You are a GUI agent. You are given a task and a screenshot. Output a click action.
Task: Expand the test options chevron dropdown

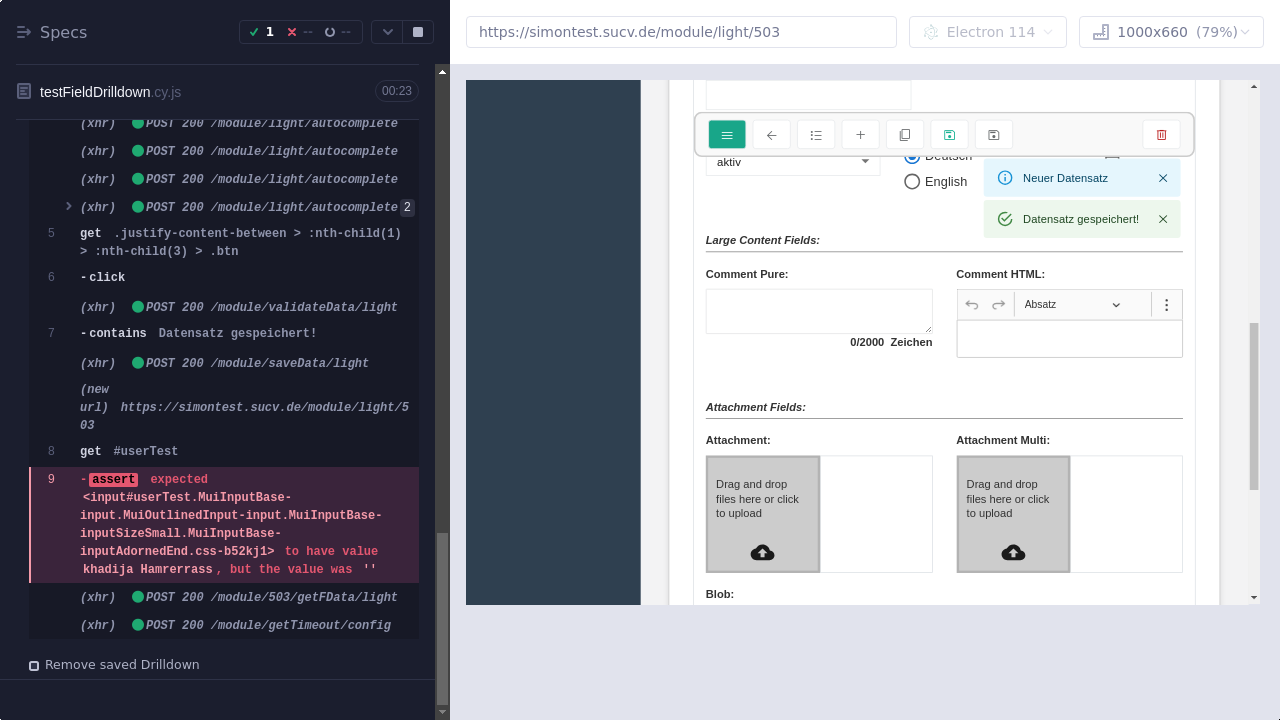388,32
